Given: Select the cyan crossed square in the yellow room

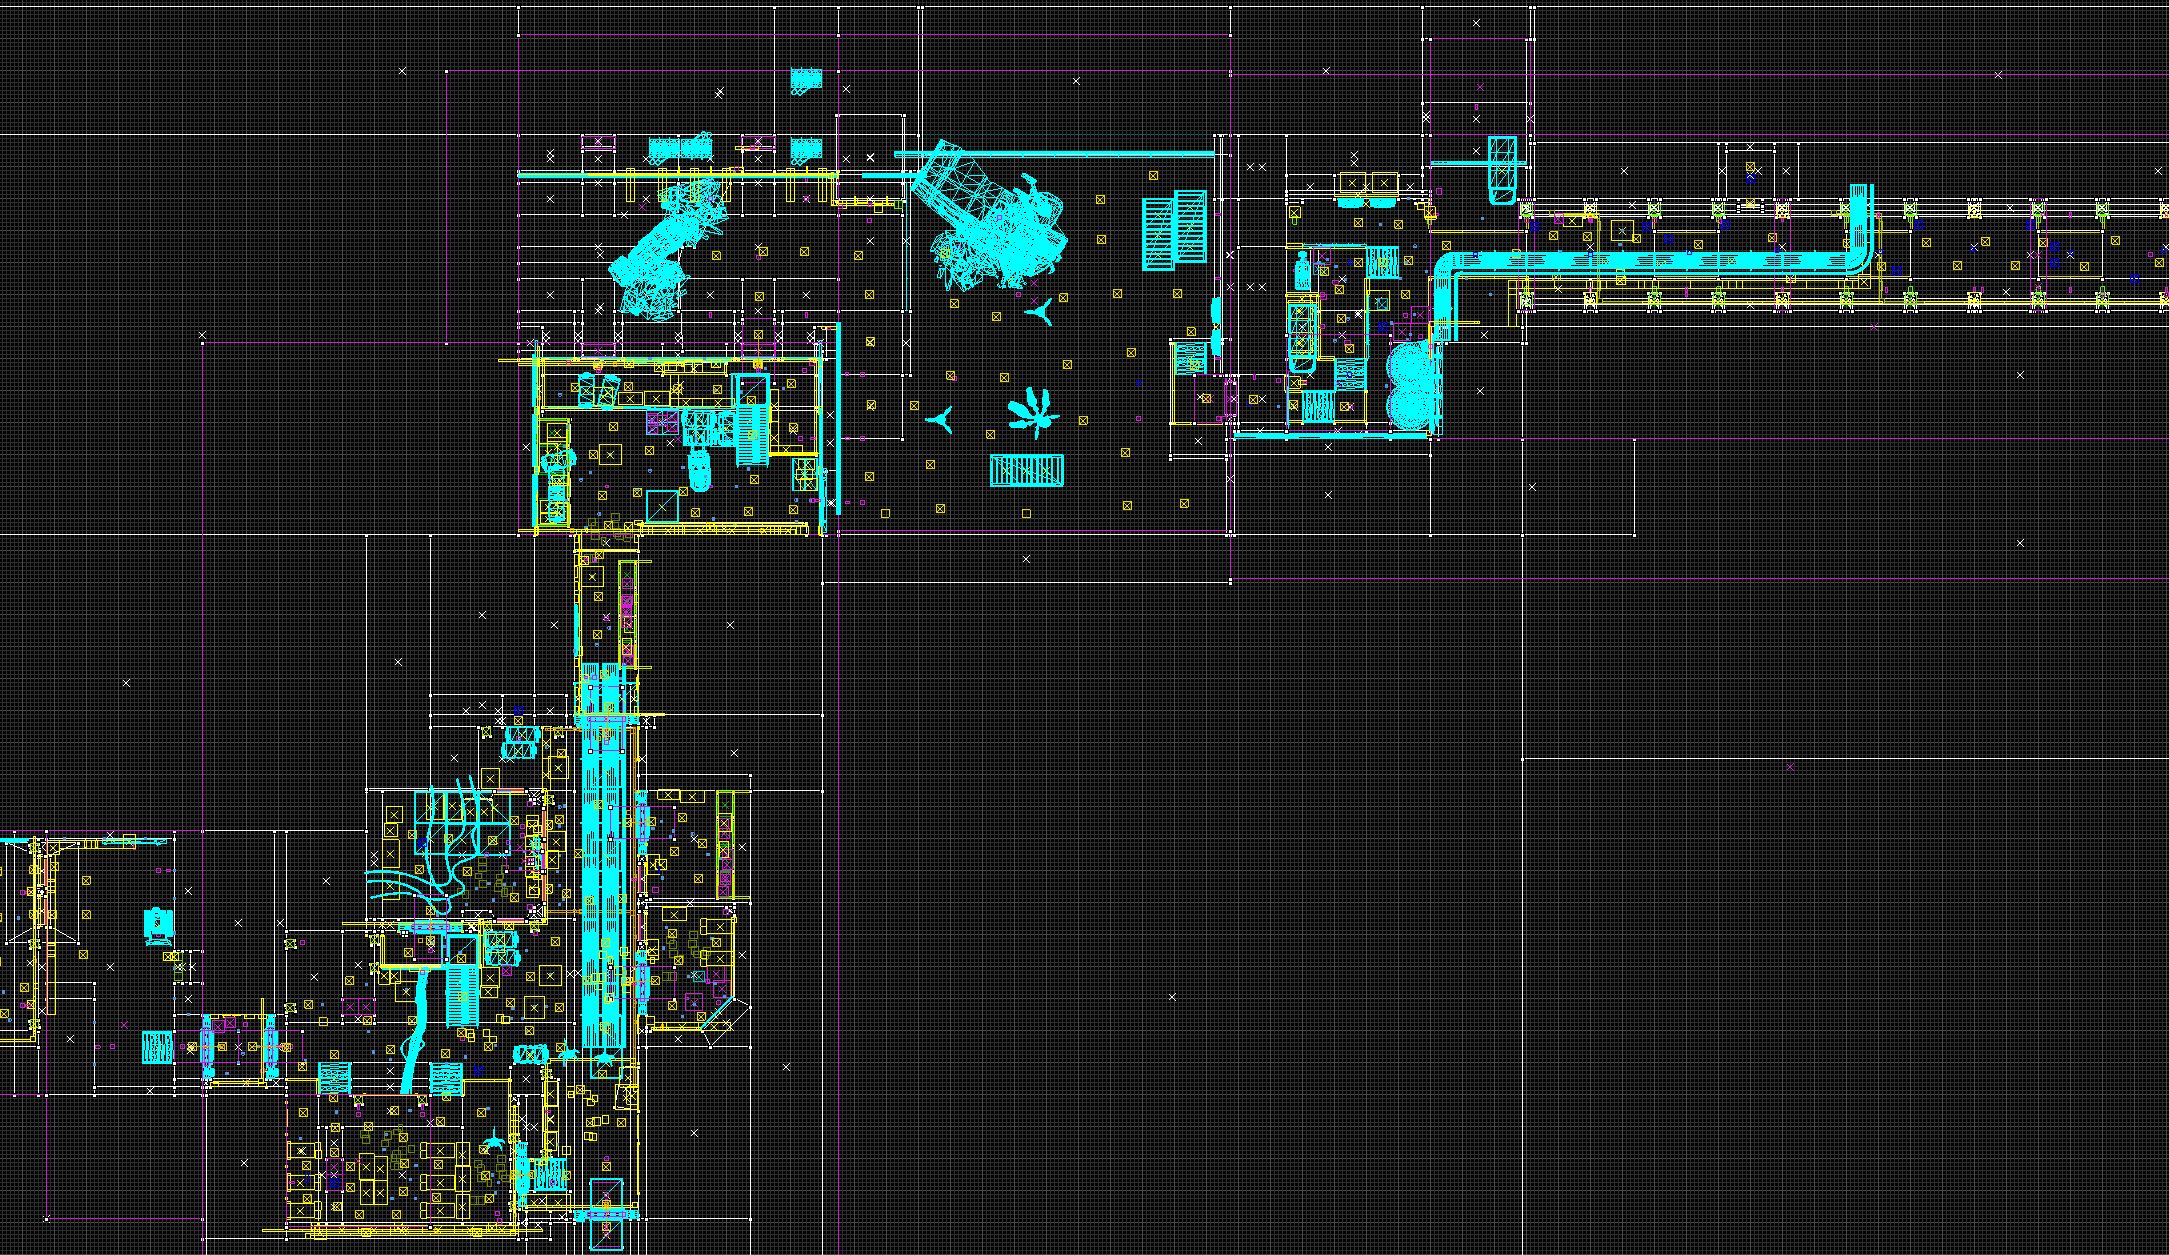Looking at the screenshot, I should (x=663, y=505).
